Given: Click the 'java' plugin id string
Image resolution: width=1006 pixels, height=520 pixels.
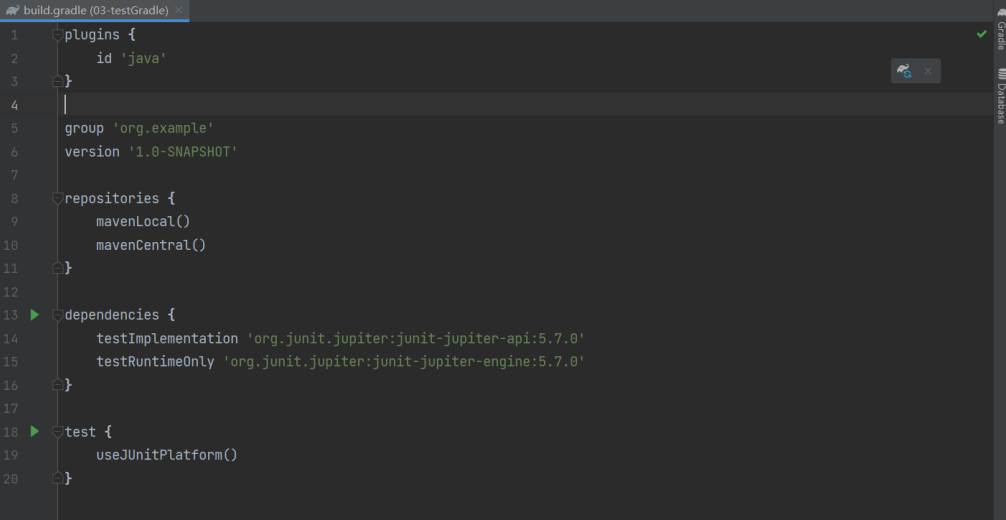Looking at the screenshot, I should pyautogui.click(x=144, y=58).
